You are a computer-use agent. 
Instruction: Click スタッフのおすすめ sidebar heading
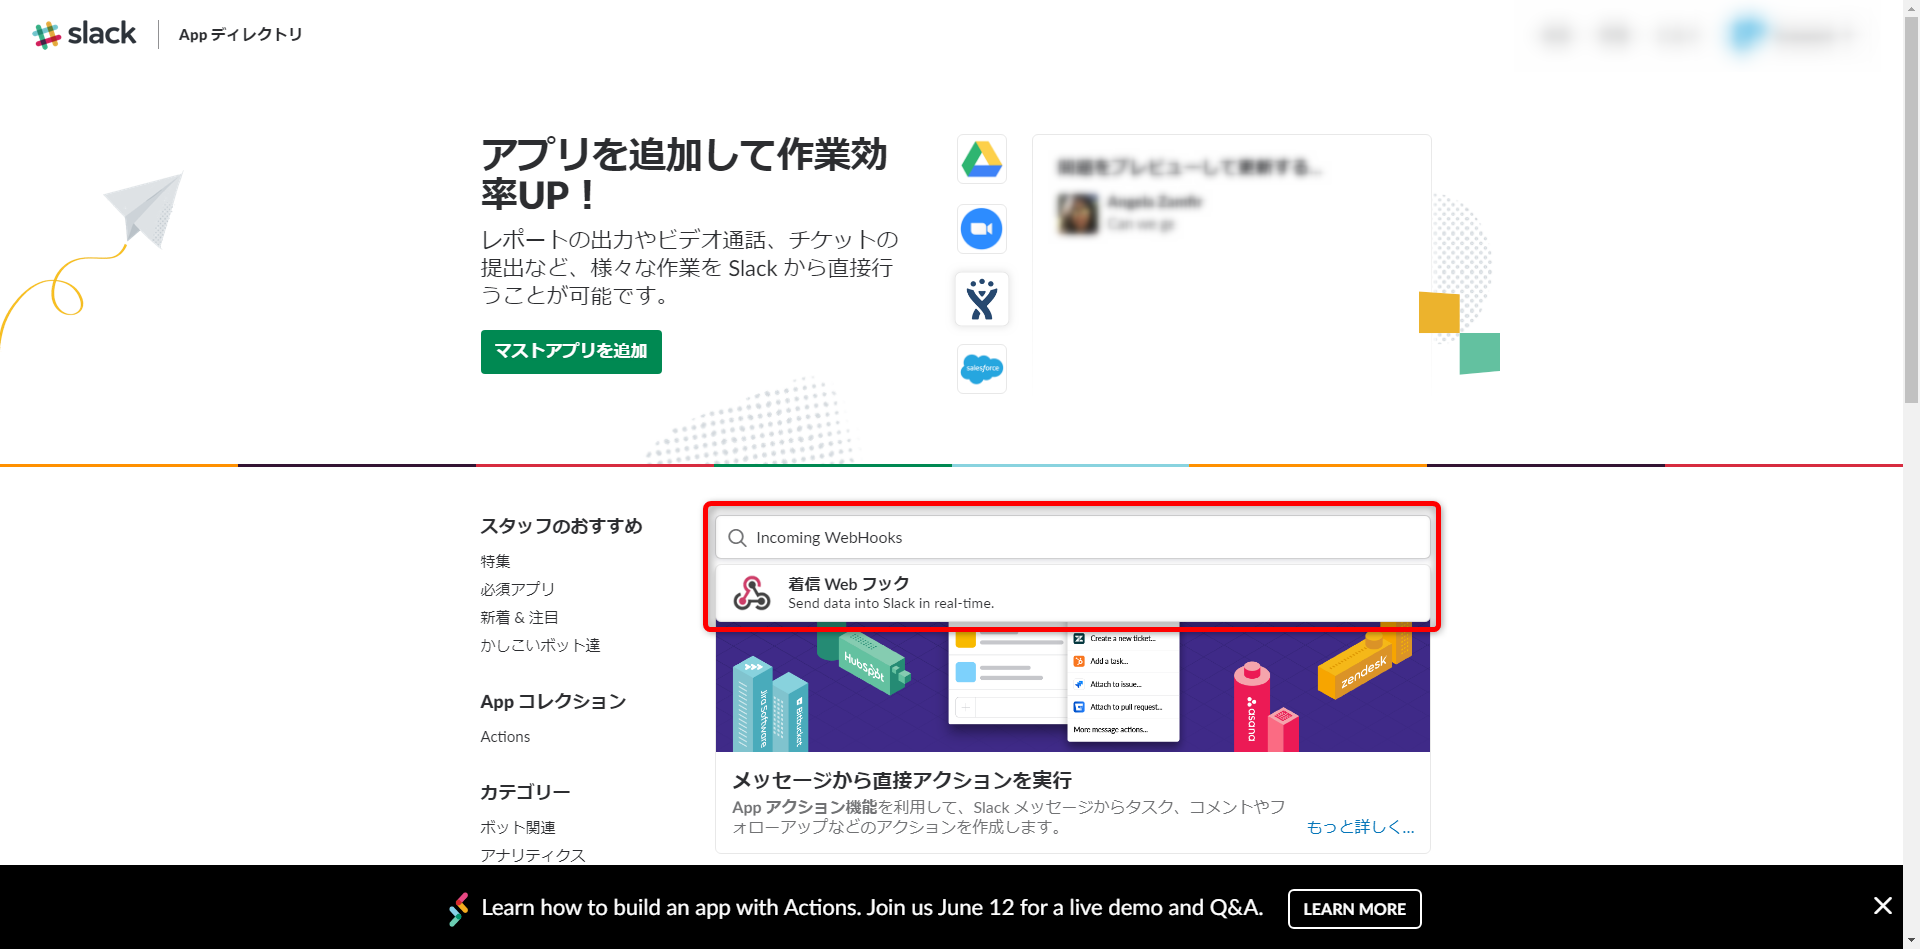[561, 526]
